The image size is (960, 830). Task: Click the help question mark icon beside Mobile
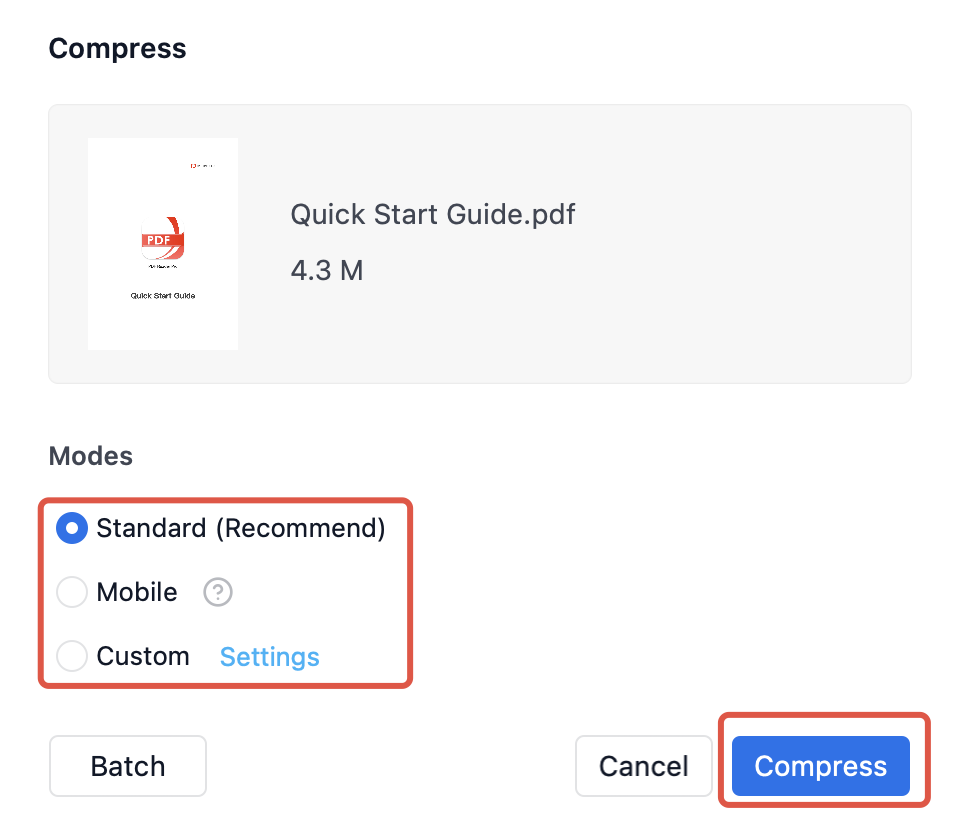(218, 593)
